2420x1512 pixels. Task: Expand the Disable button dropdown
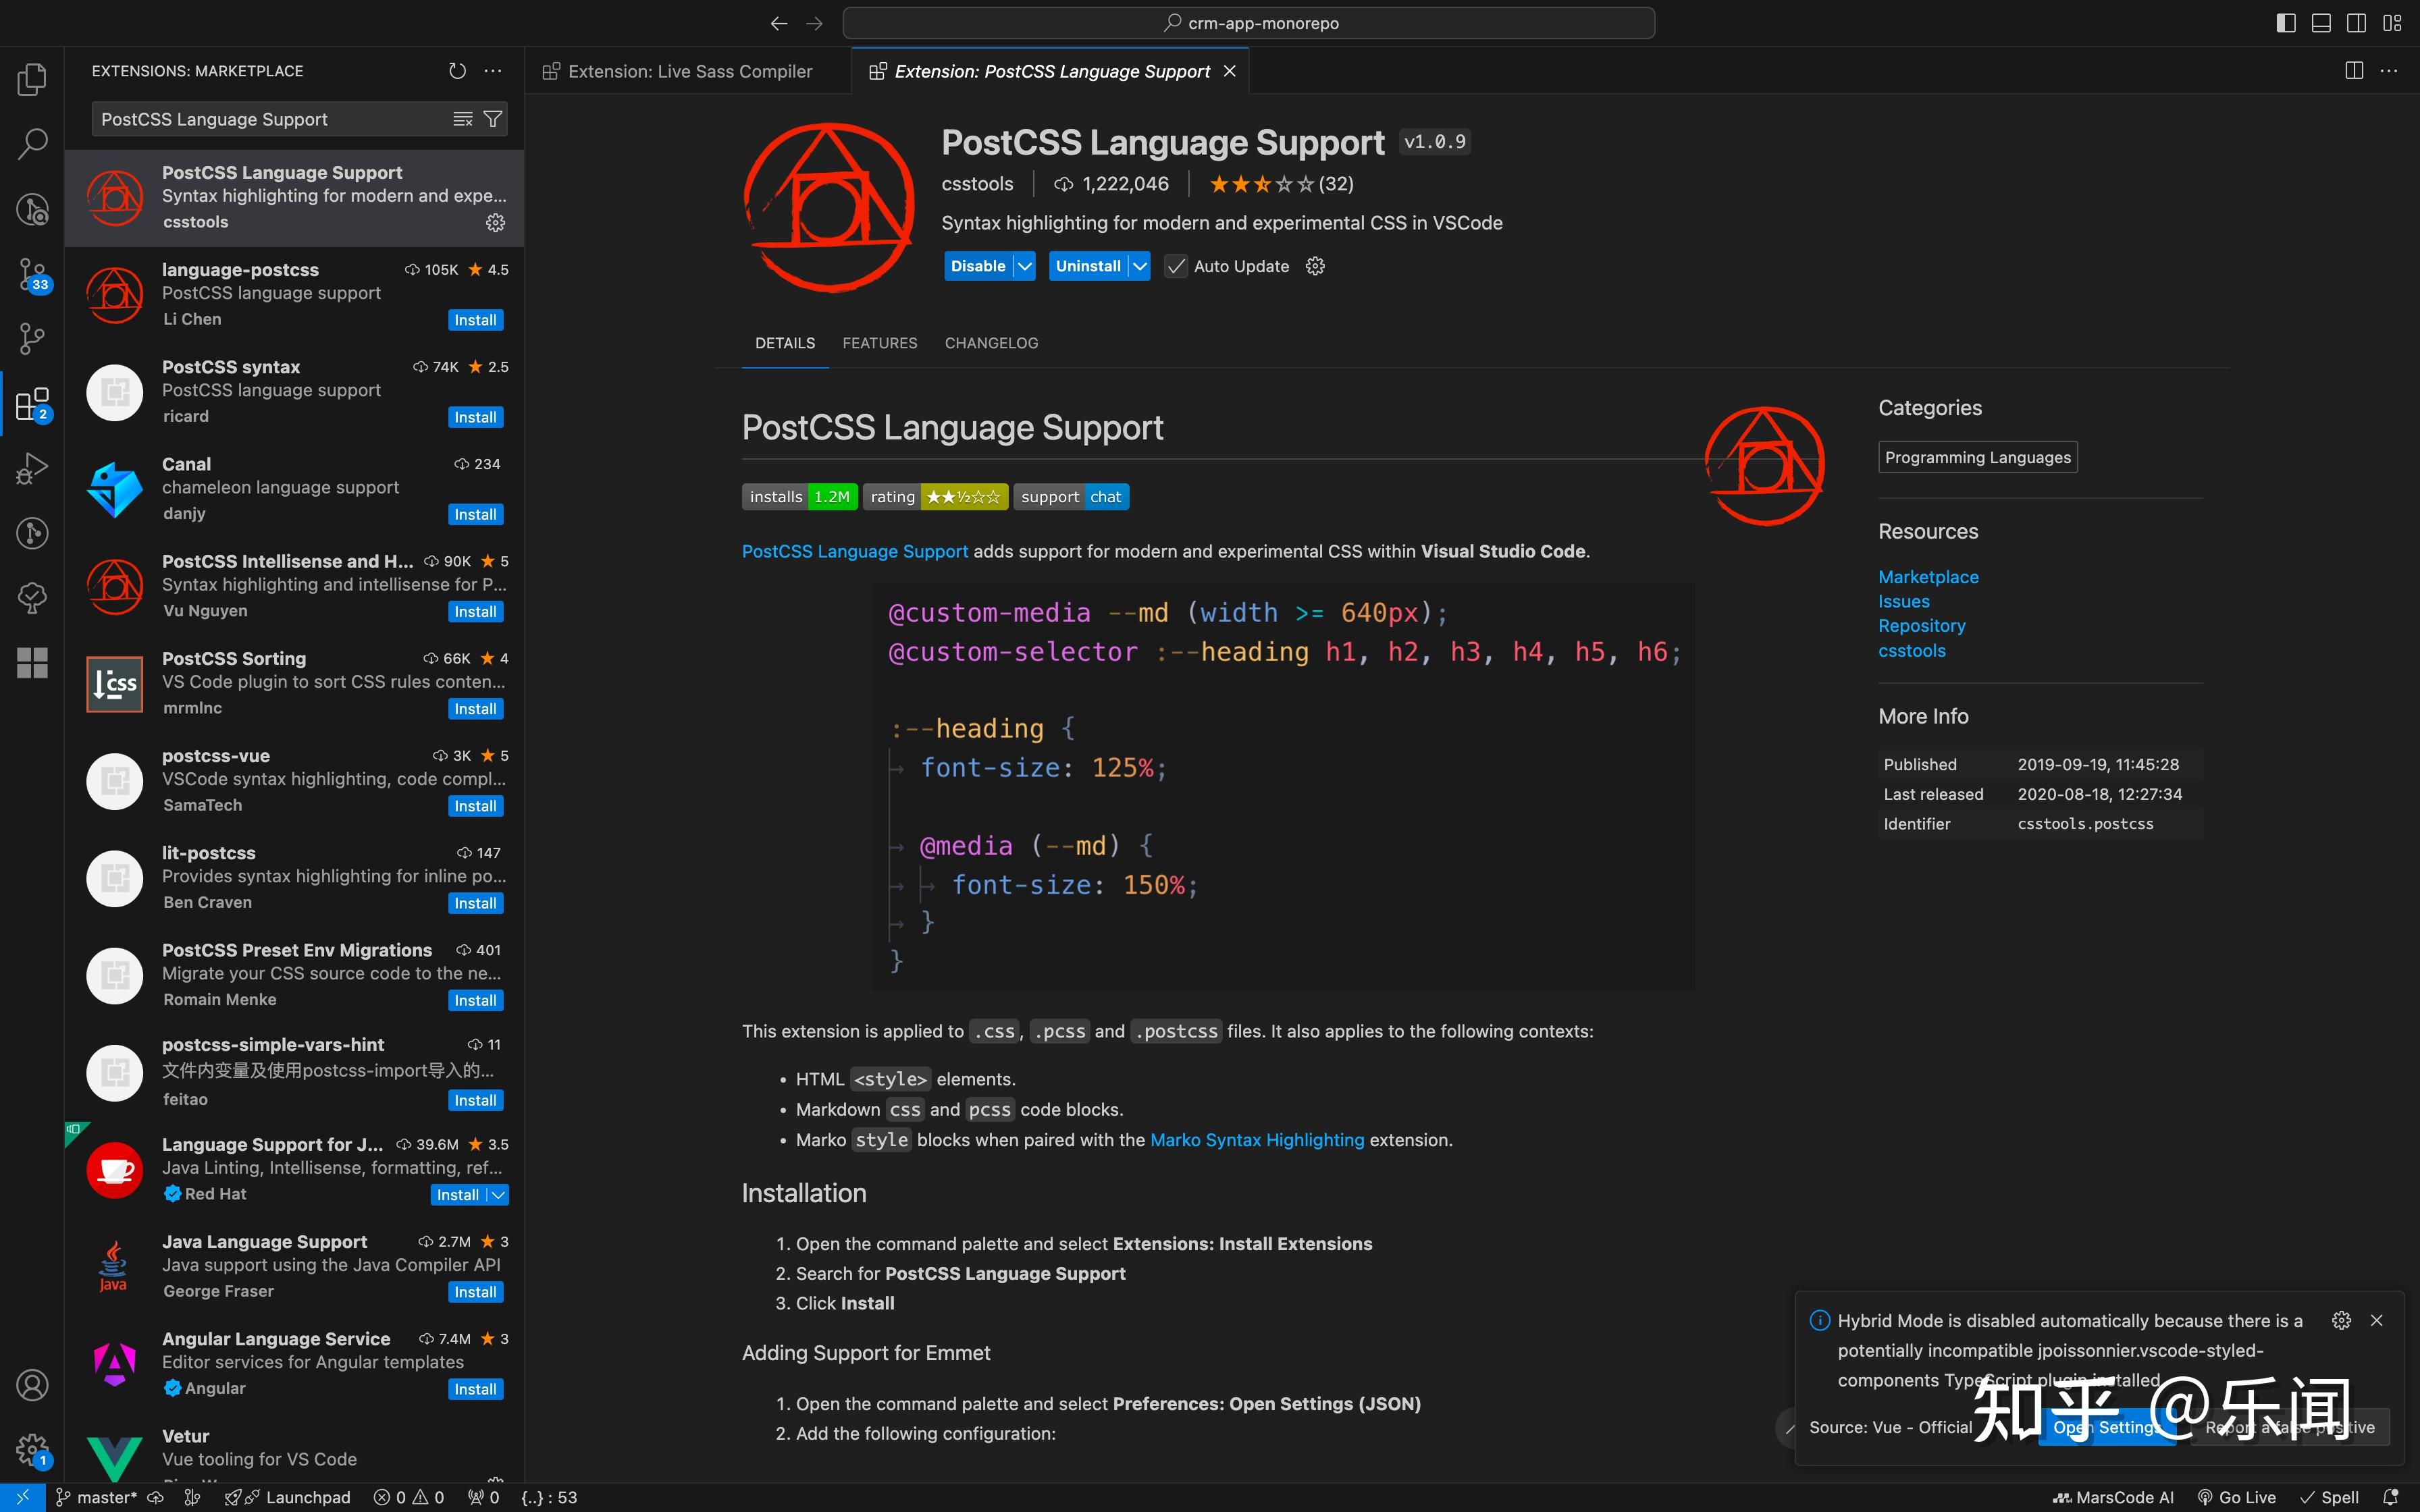pos(1024,265)
